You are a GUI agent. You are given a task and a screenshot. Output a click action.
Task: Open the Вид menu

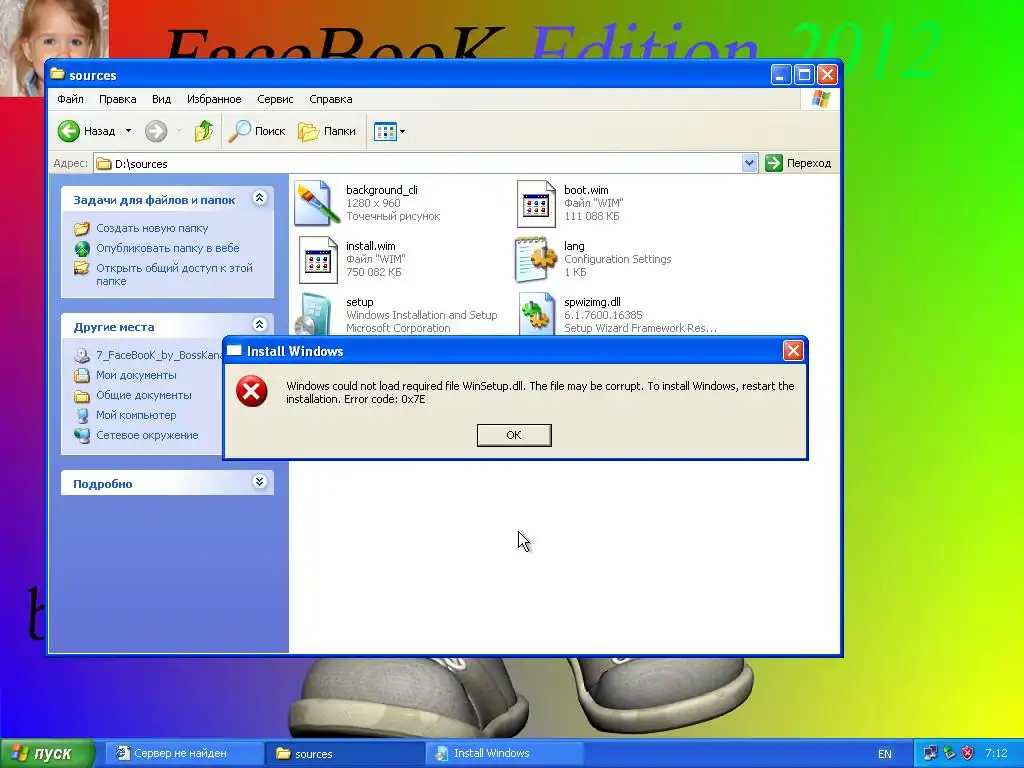161,99
